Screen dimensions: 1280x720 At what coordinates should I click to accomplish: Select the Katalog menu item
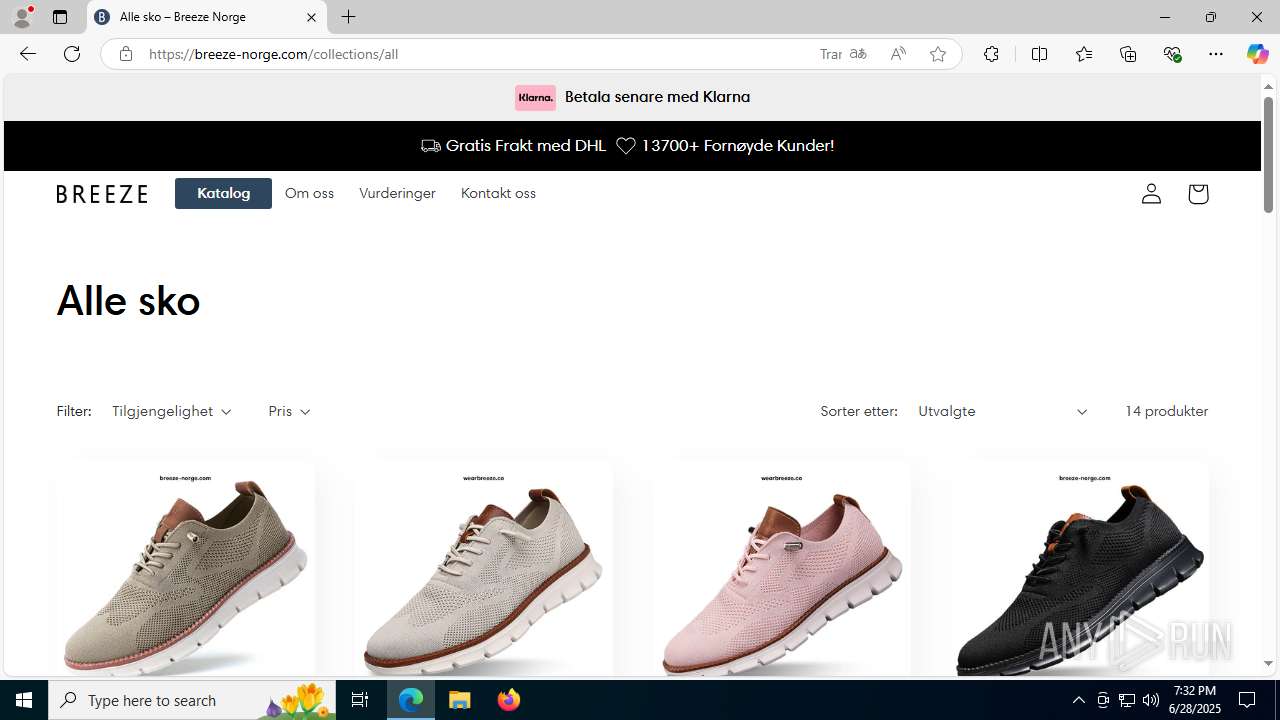[x=223, y=193]
